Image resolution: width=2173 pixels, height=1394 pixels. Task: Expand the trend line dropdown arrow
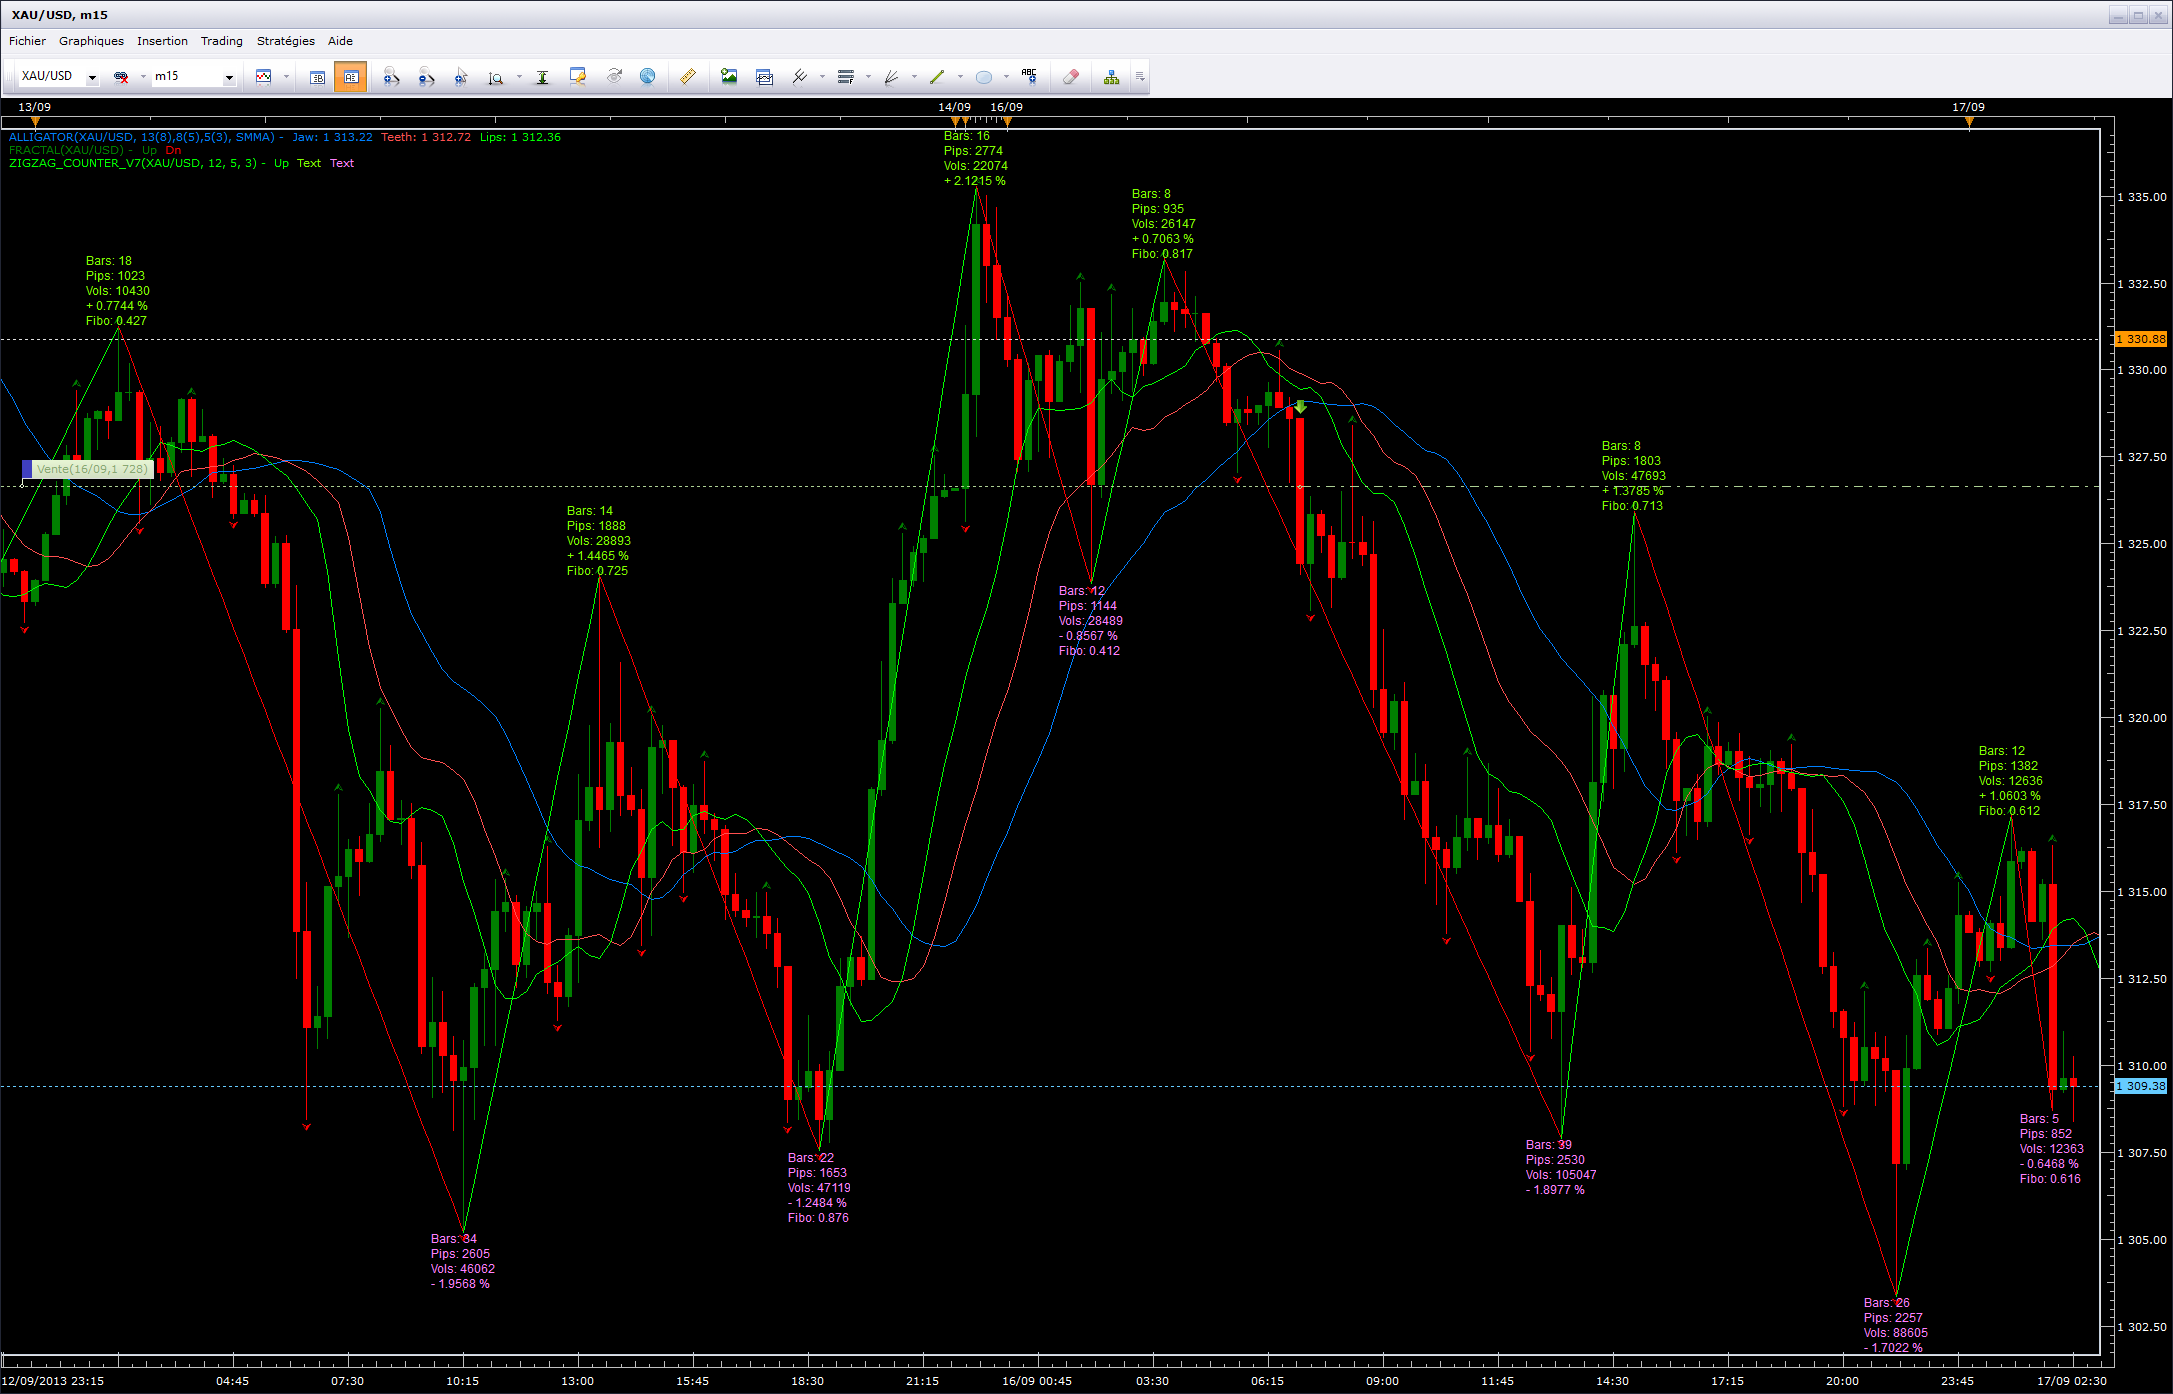pyautogui.click(x=960, y=77)
